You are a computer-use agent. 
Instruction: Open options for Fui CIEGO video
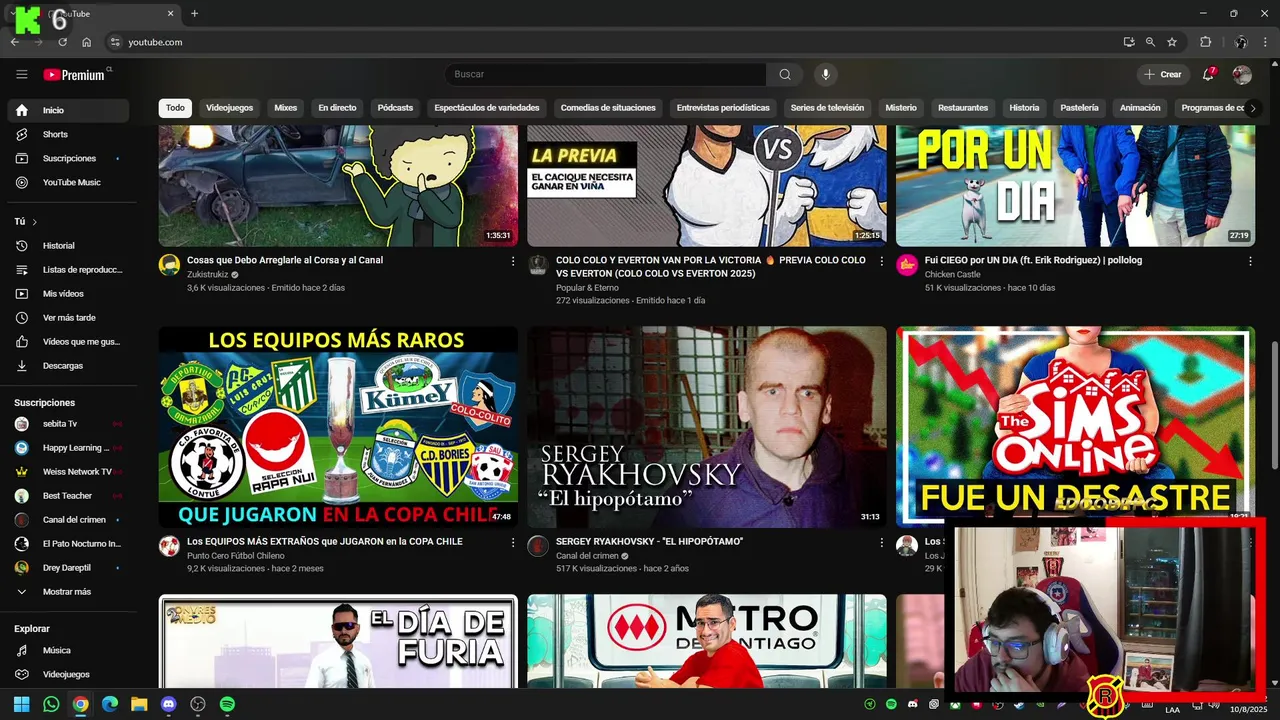point(1250,261)
